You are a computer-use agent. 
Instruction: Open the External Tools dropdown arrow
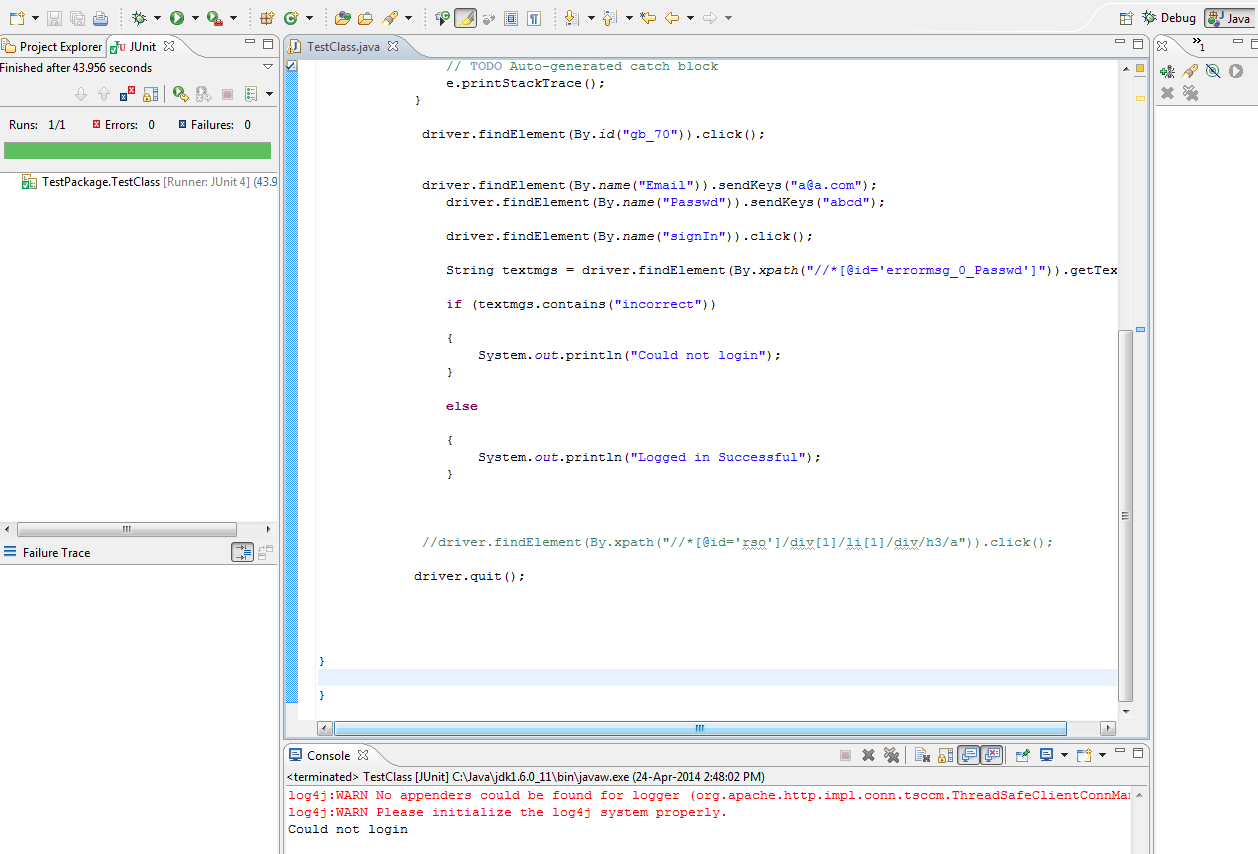coord(233,18)
